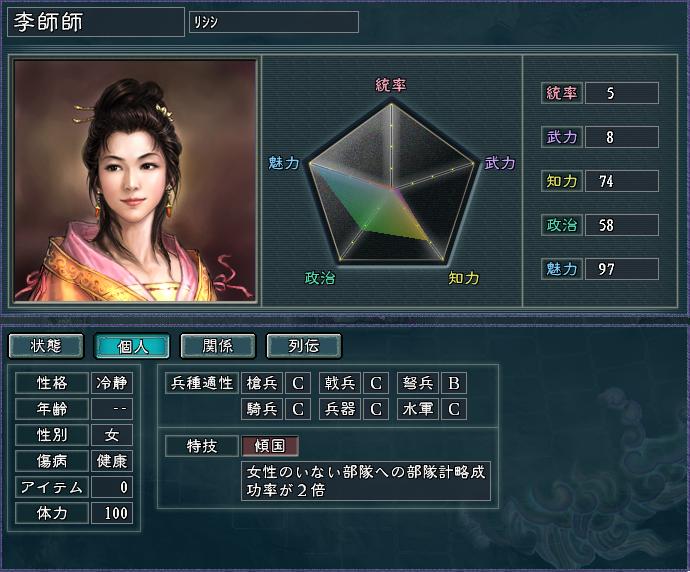Click the 武力 stat label
This screenshot has width=690, height=572.
click(x=562, y=137)
